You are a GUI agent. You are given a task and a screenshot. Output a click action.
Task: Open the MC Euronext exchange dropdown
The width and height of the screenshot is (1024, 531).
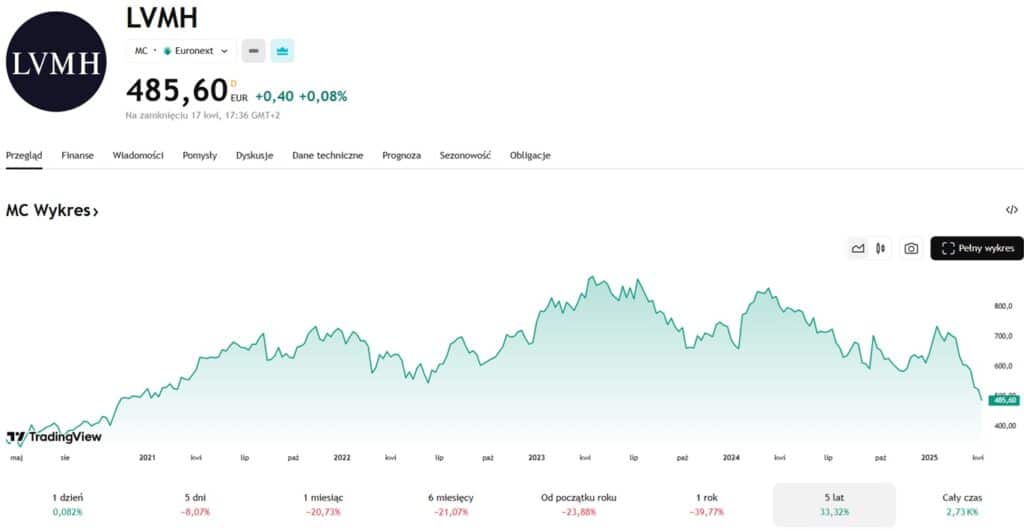[x=181, y=51]
